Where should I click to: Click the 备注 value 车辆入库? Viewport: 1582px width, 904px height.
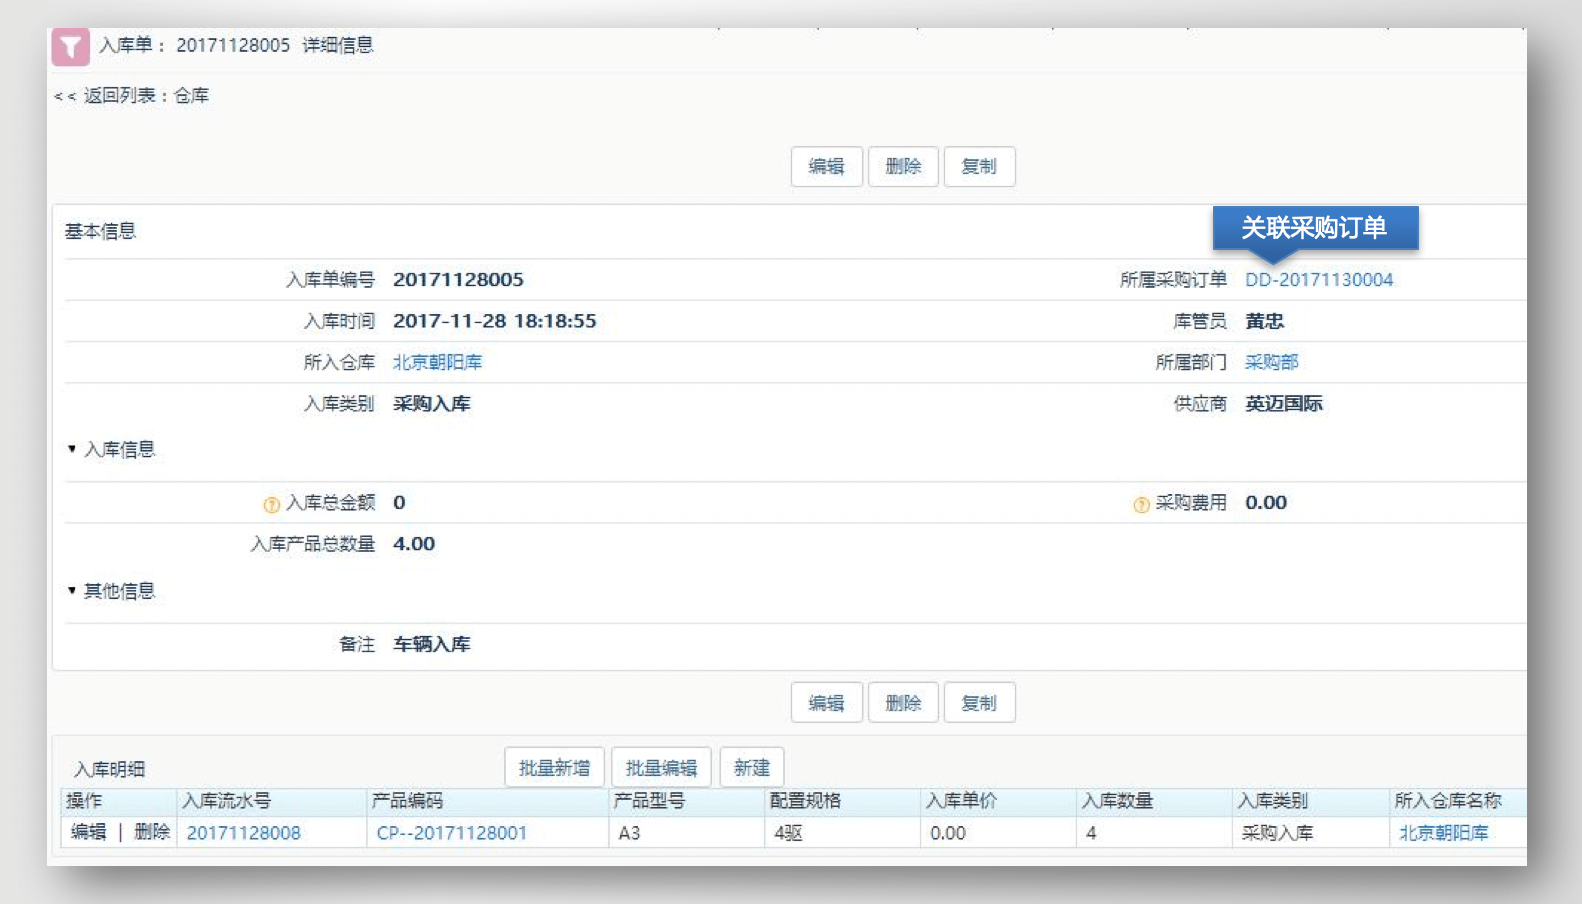click(x=431, y=645)
